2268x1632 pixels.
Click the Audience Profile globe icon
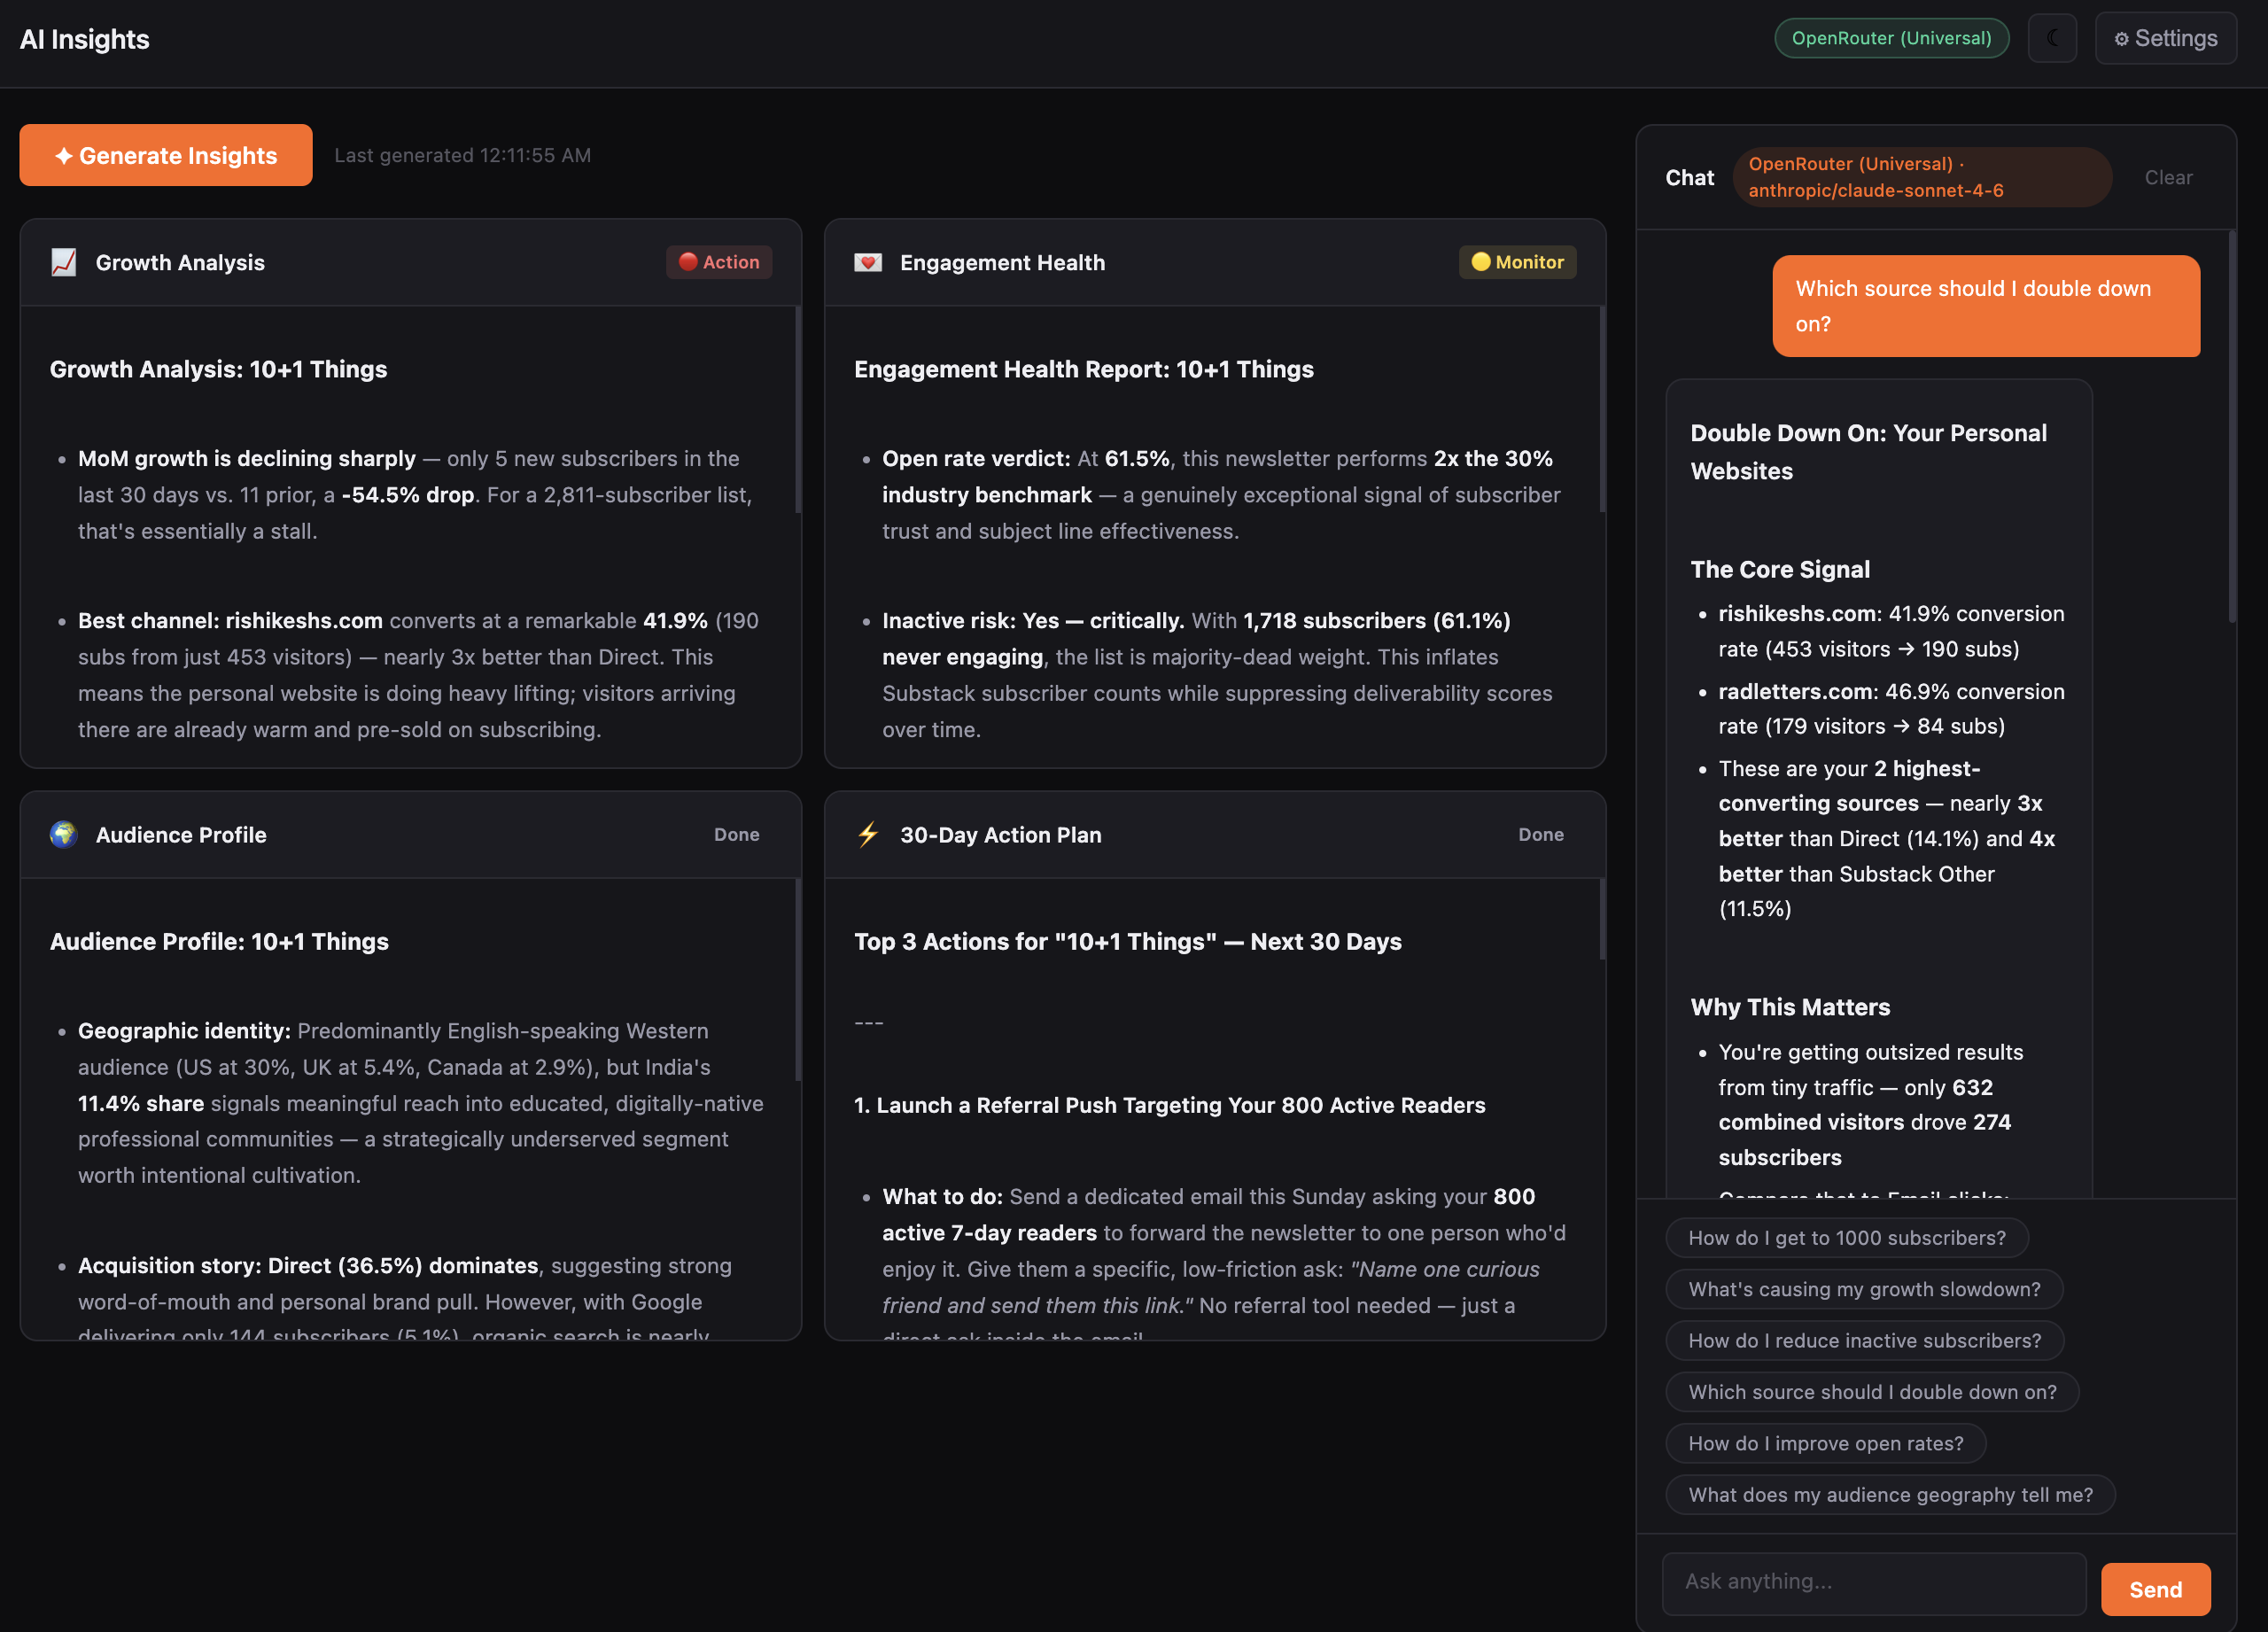64,834
